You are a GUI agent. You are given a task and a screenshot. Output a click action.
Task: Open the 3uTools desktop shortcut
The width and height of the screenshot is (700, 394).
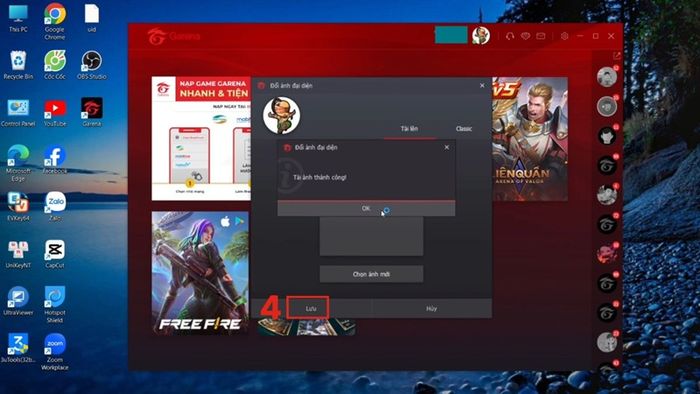tap(18, 348)
